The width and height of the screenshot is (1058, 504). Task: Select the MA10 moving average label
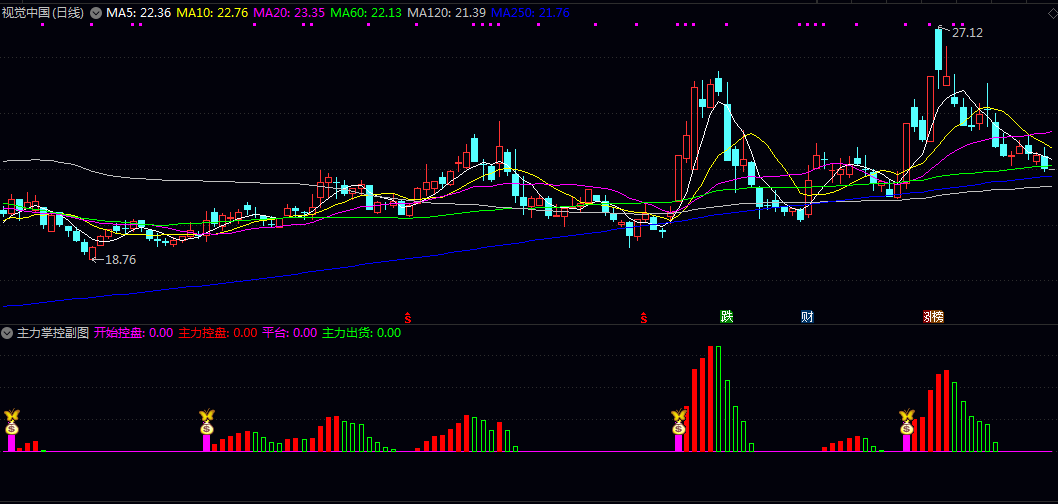pyautogui.click(x=212, y=13)
